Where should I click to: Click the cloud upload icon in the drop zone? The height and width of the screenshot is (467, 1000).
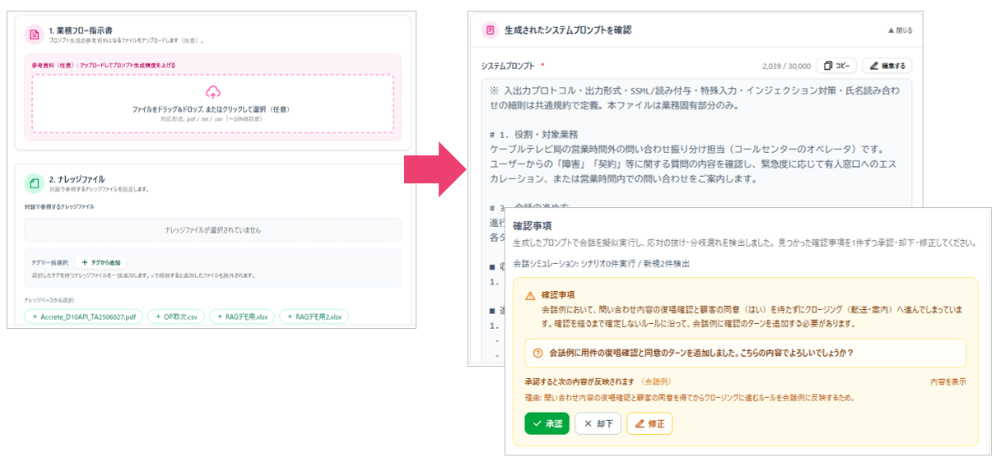[213, 93]
